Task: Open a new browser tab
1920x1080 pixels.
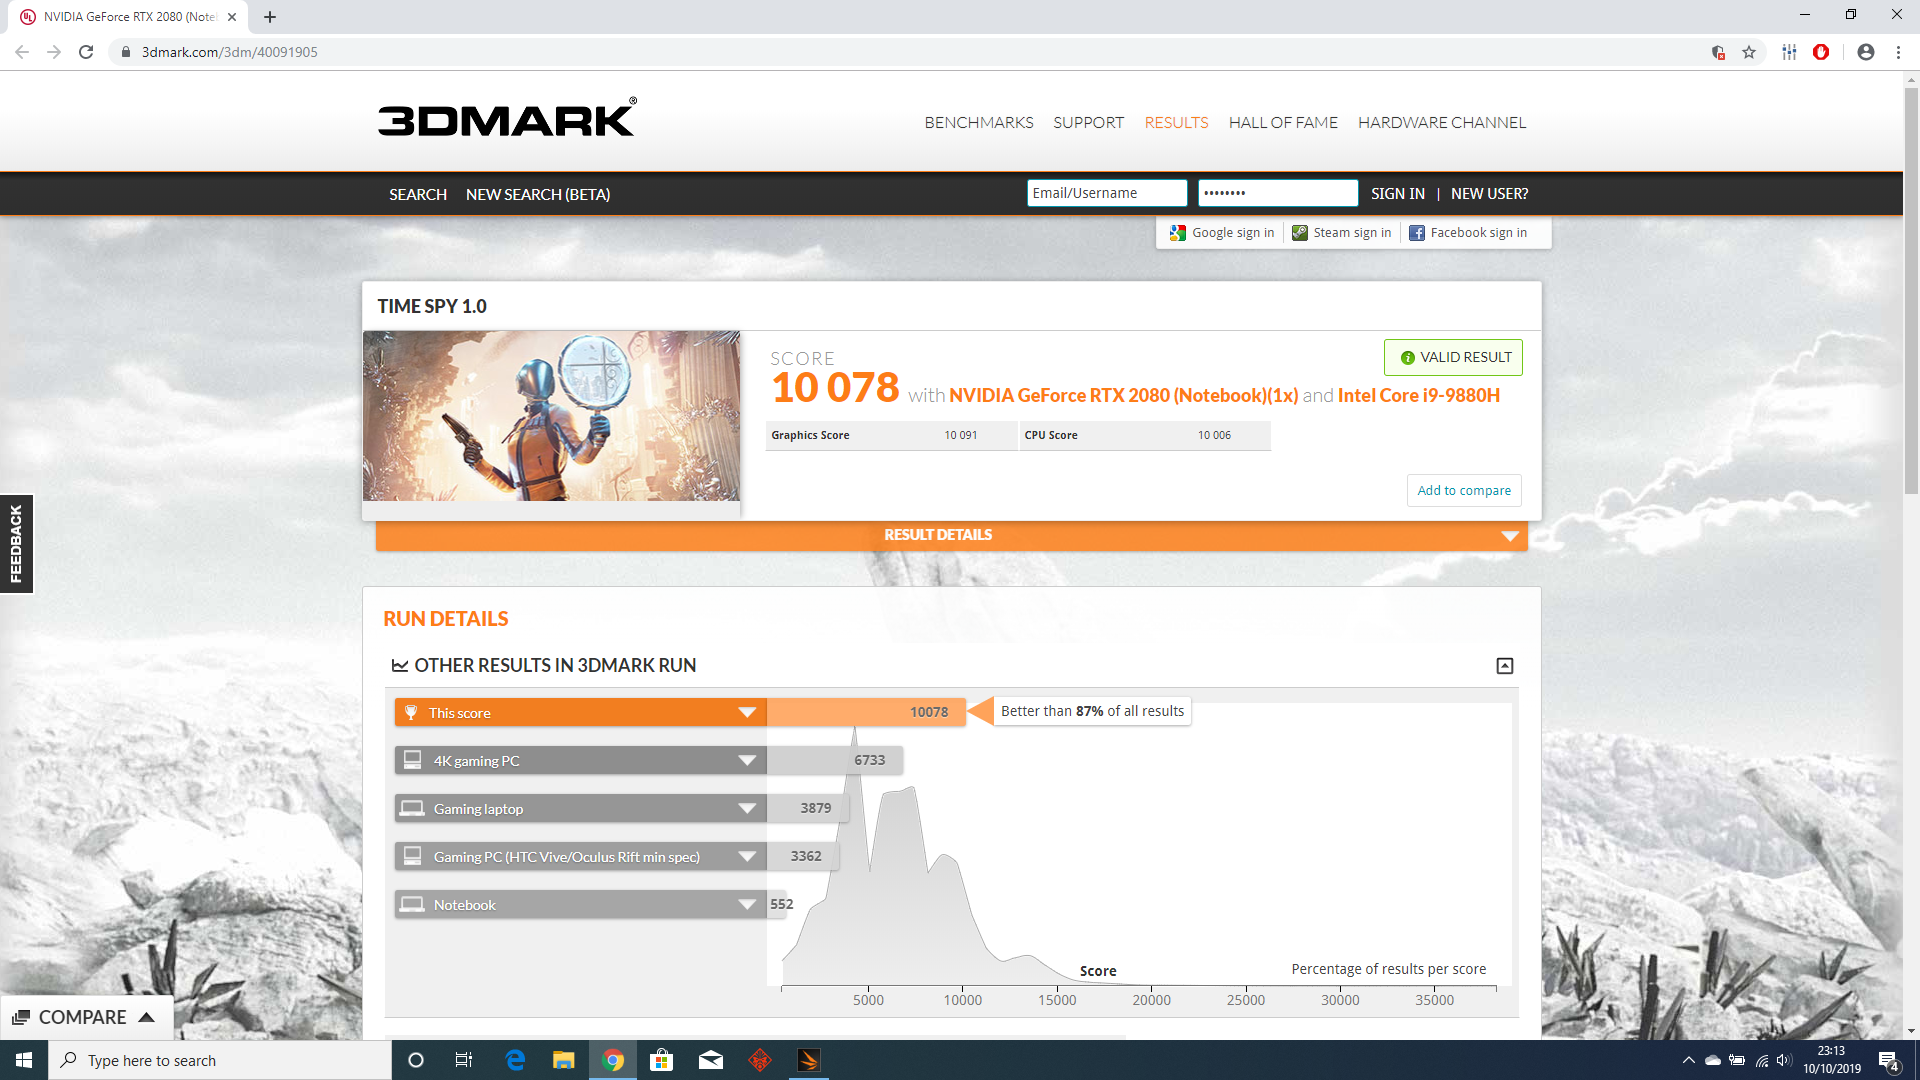Action: click(270, 17)
